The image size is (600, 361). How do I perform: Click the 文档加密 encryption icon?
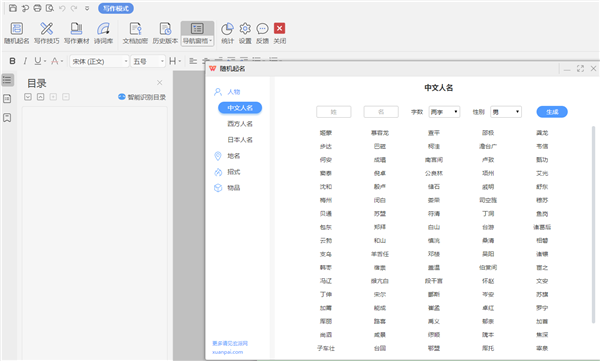point(135,33)
